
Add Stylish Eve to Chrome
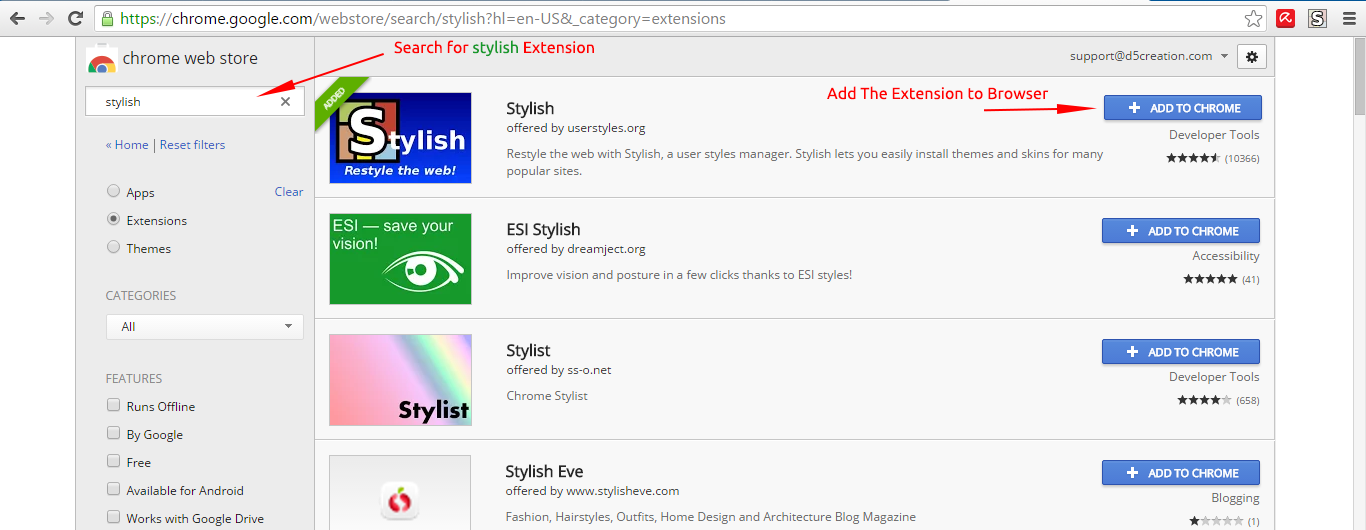pyautogui.click(x=1181, y=473)
